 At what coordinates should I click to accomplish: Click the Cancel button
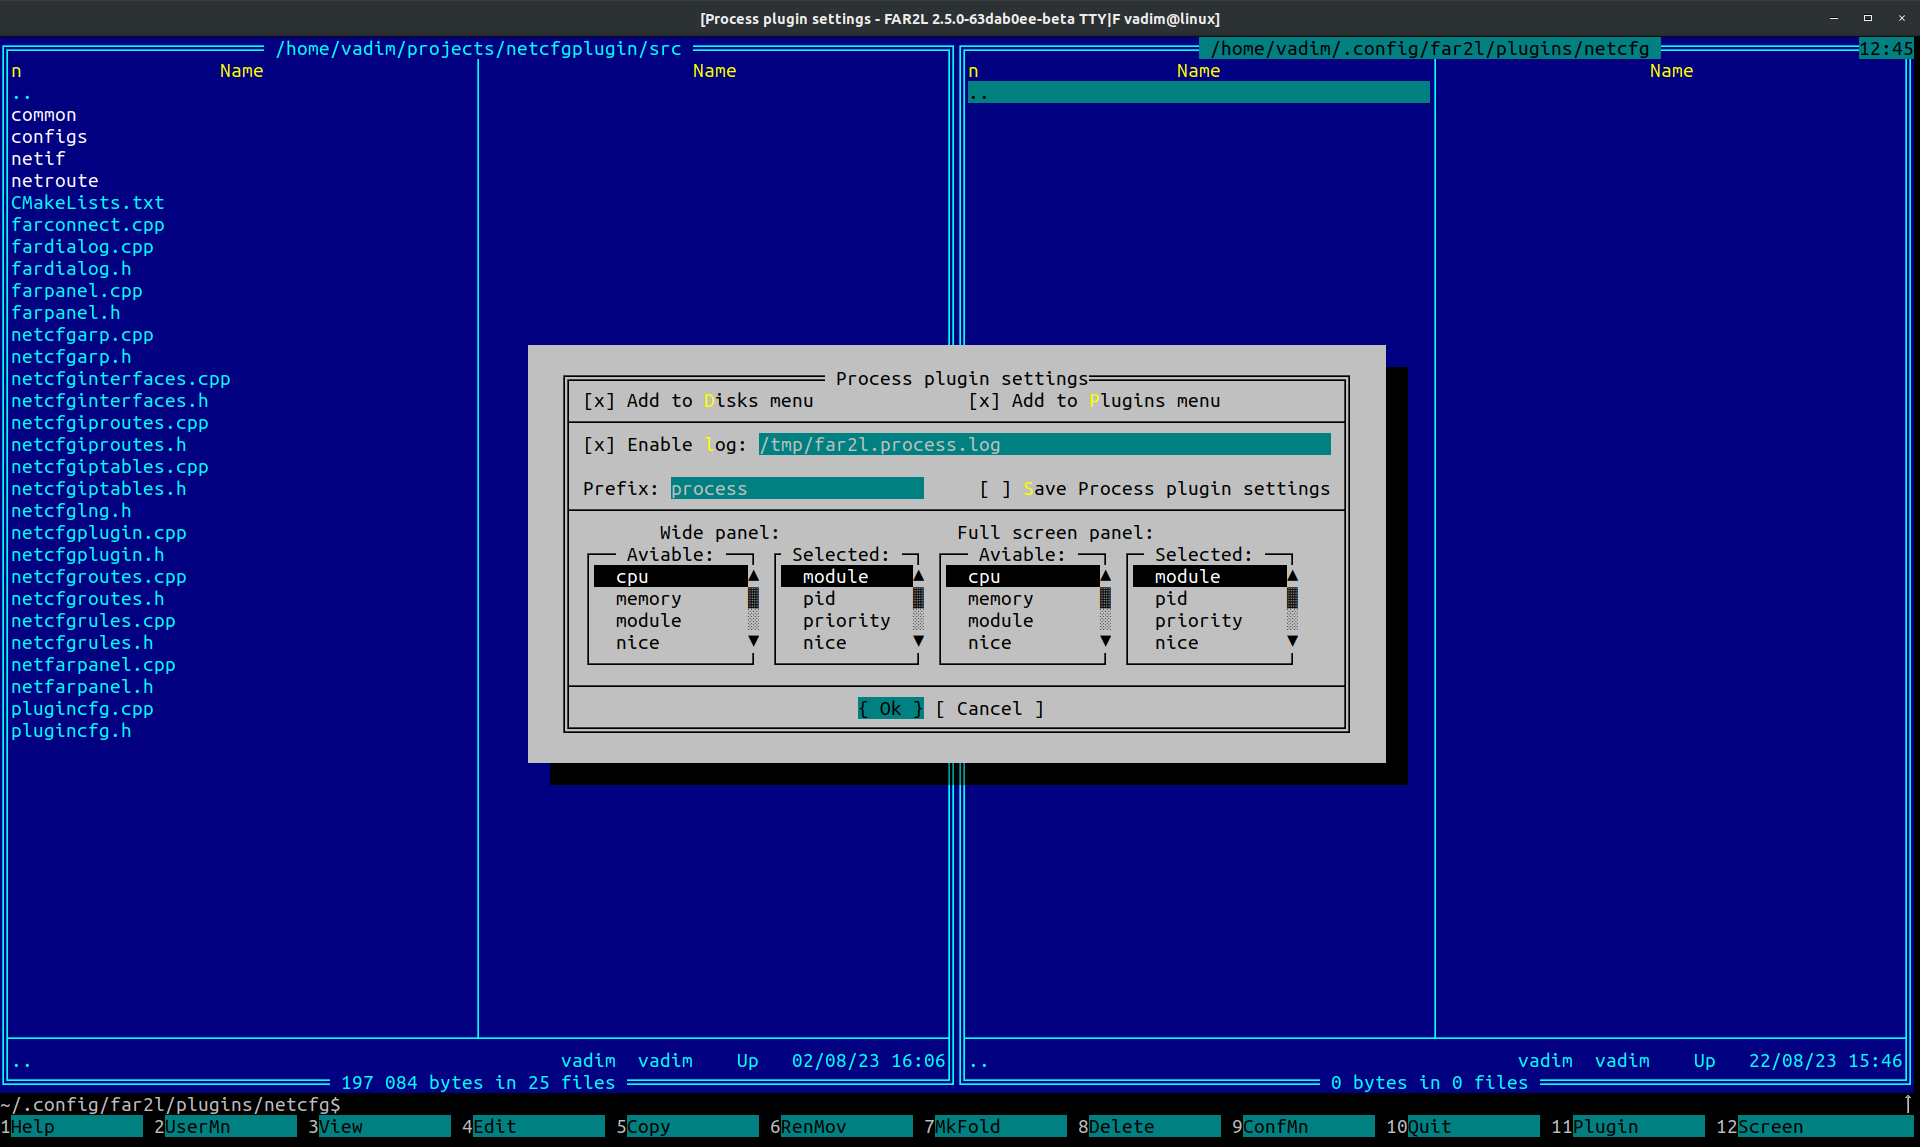990,709
